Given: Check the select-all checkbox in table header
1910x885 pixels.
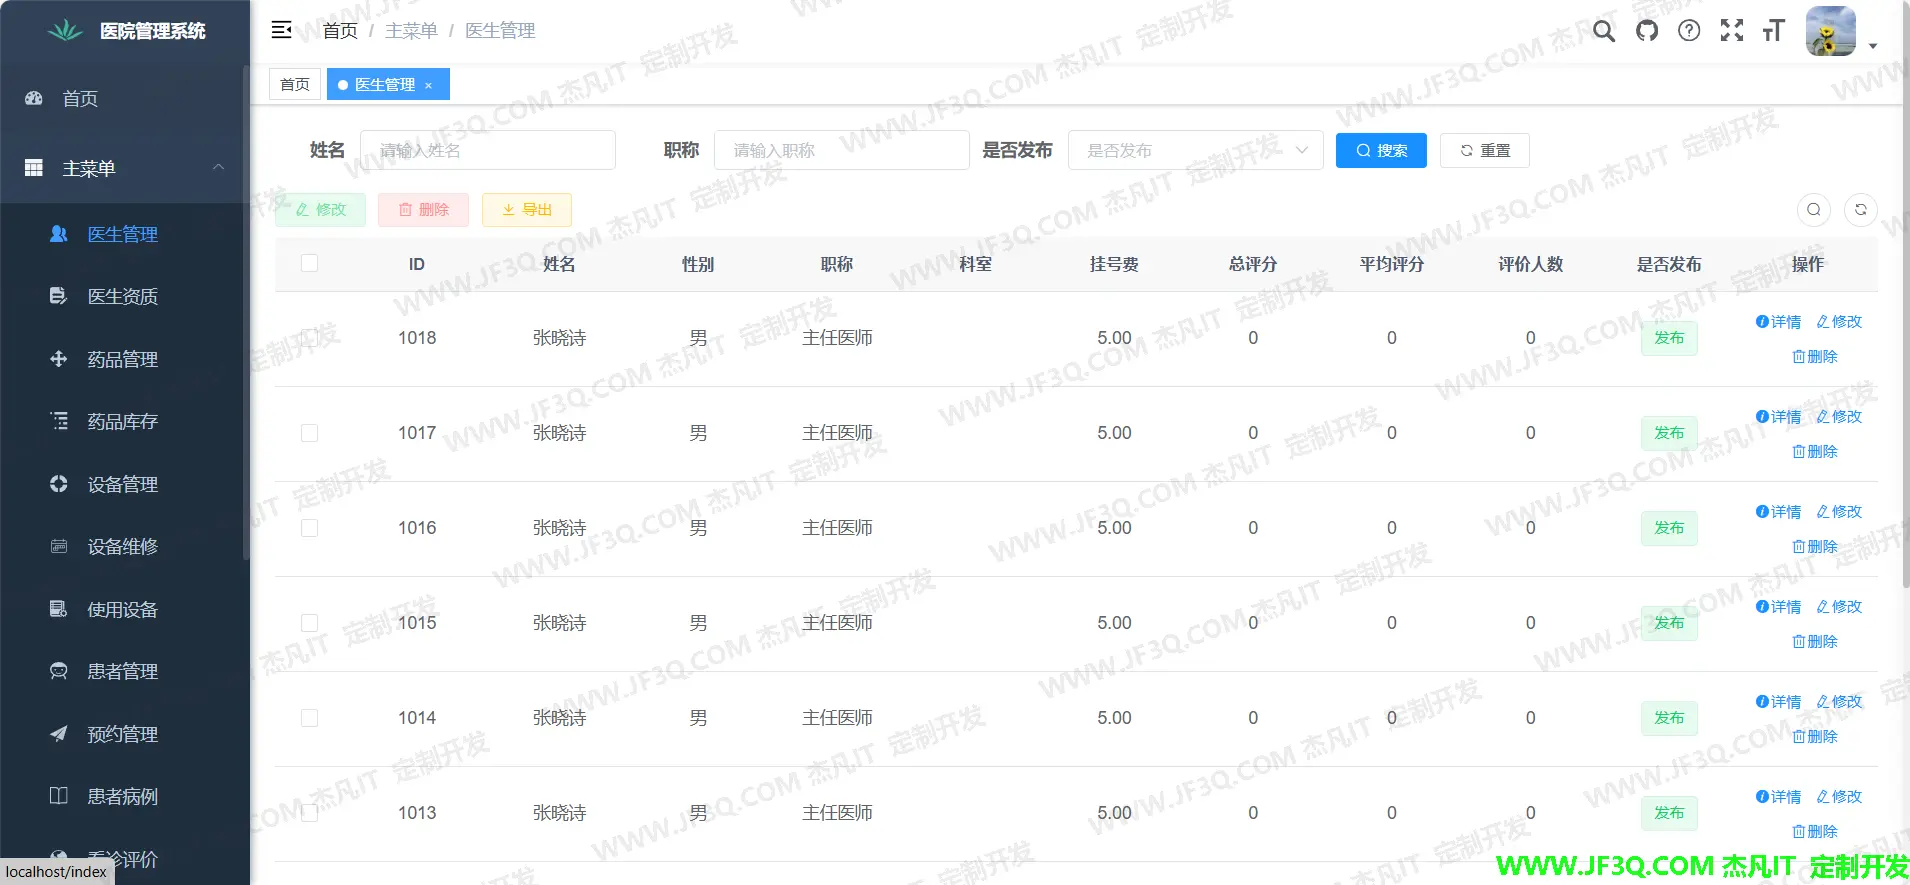Looking at the screenshot, I should point(310,263).
